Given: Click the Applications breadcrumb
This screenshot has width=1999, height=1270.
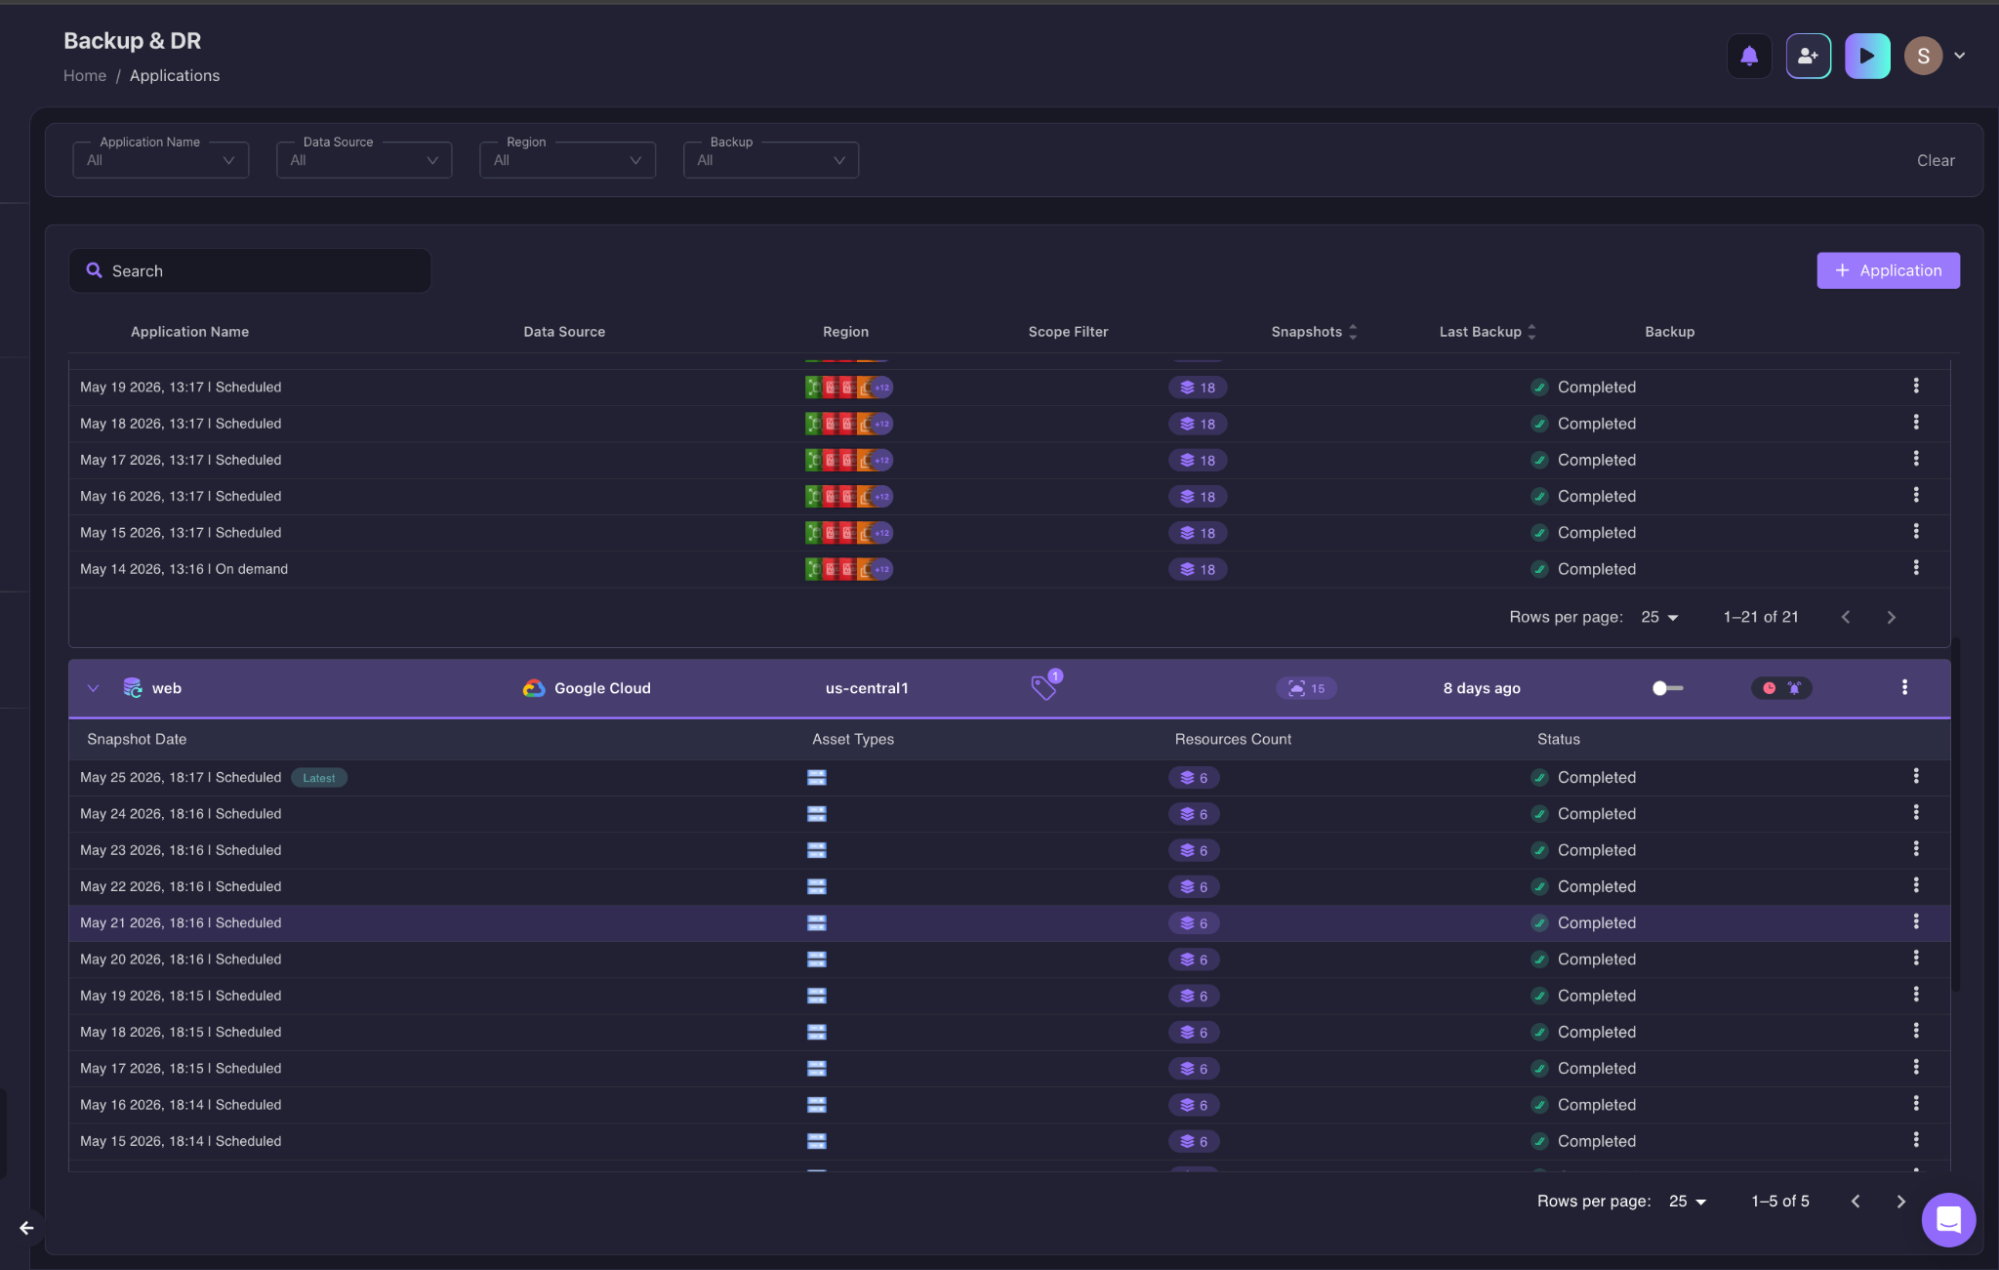Looking at the screenshot, I should [175, 76].
